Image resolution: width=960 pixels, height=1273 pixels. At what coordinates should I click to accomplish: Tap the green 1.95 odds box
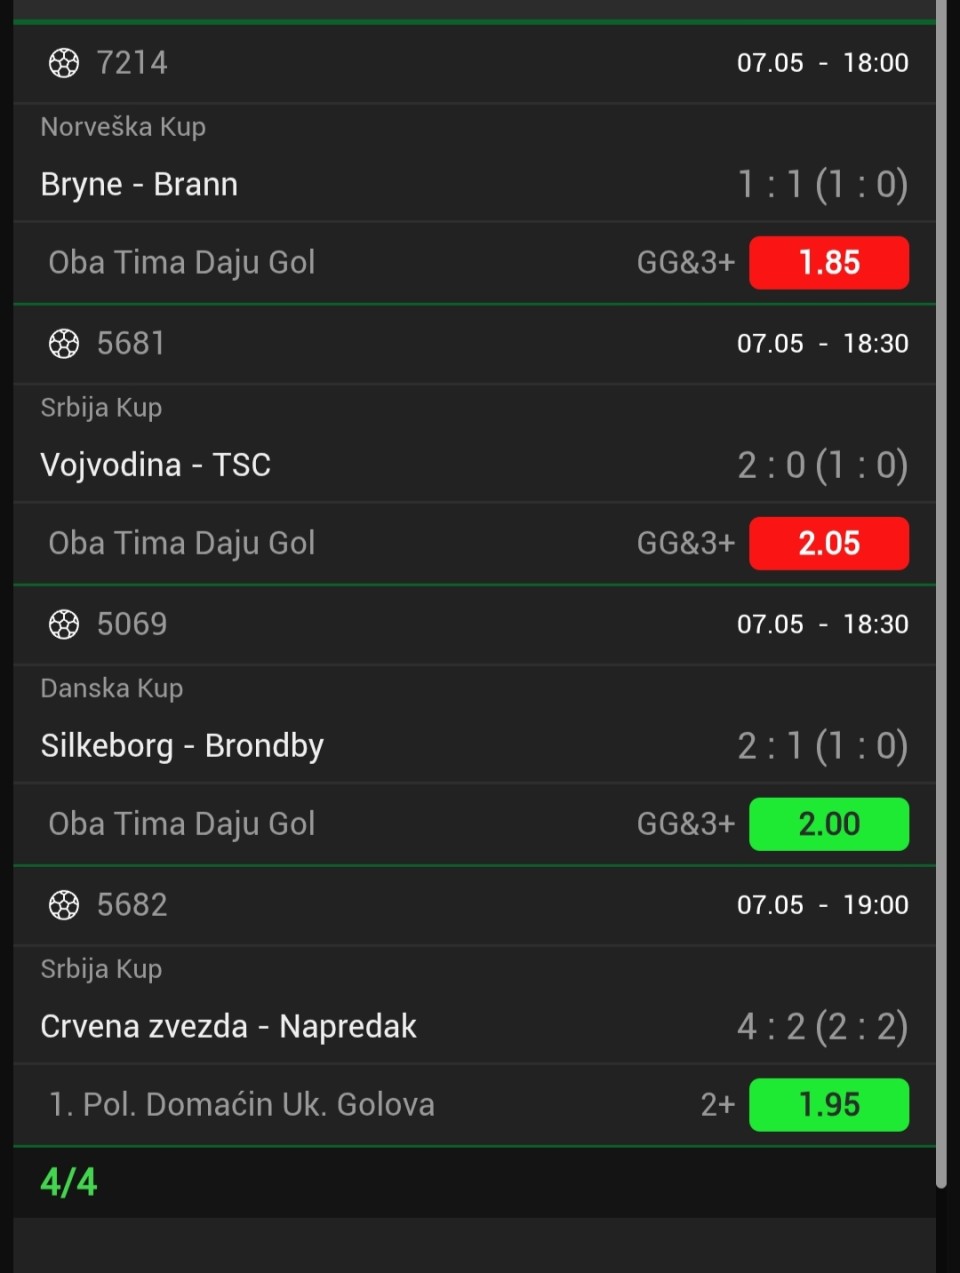[x=829, y=1105]
